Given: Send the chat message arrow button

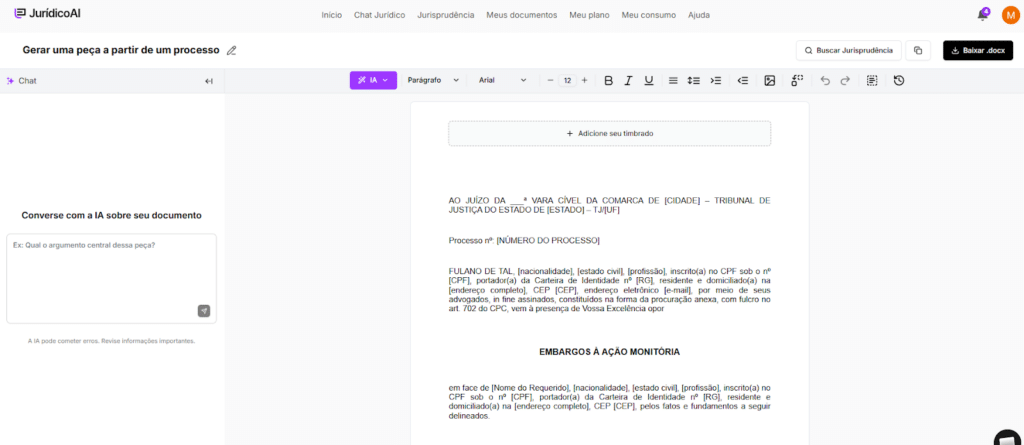Looking at the screenshot, I should 204,311.
